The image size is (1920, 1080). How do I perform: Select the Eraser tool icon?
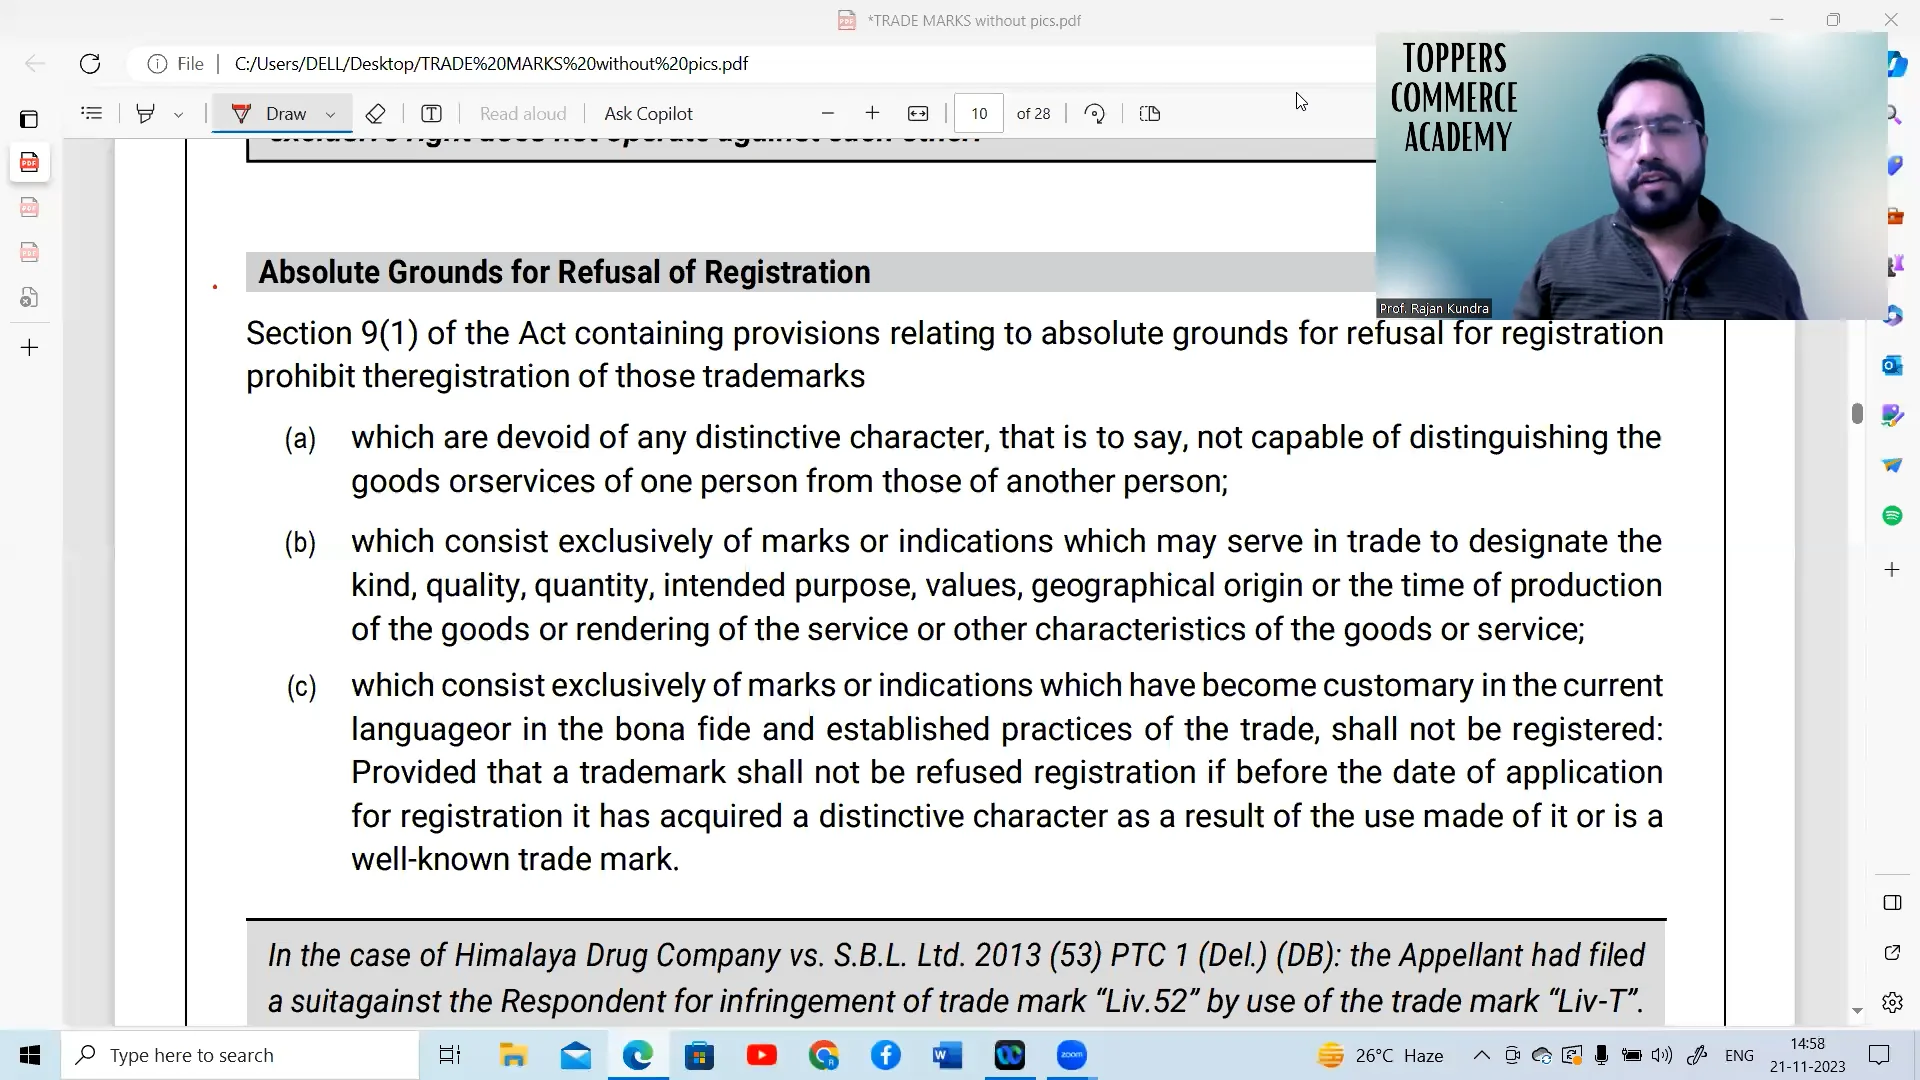[x=376, y=113]
